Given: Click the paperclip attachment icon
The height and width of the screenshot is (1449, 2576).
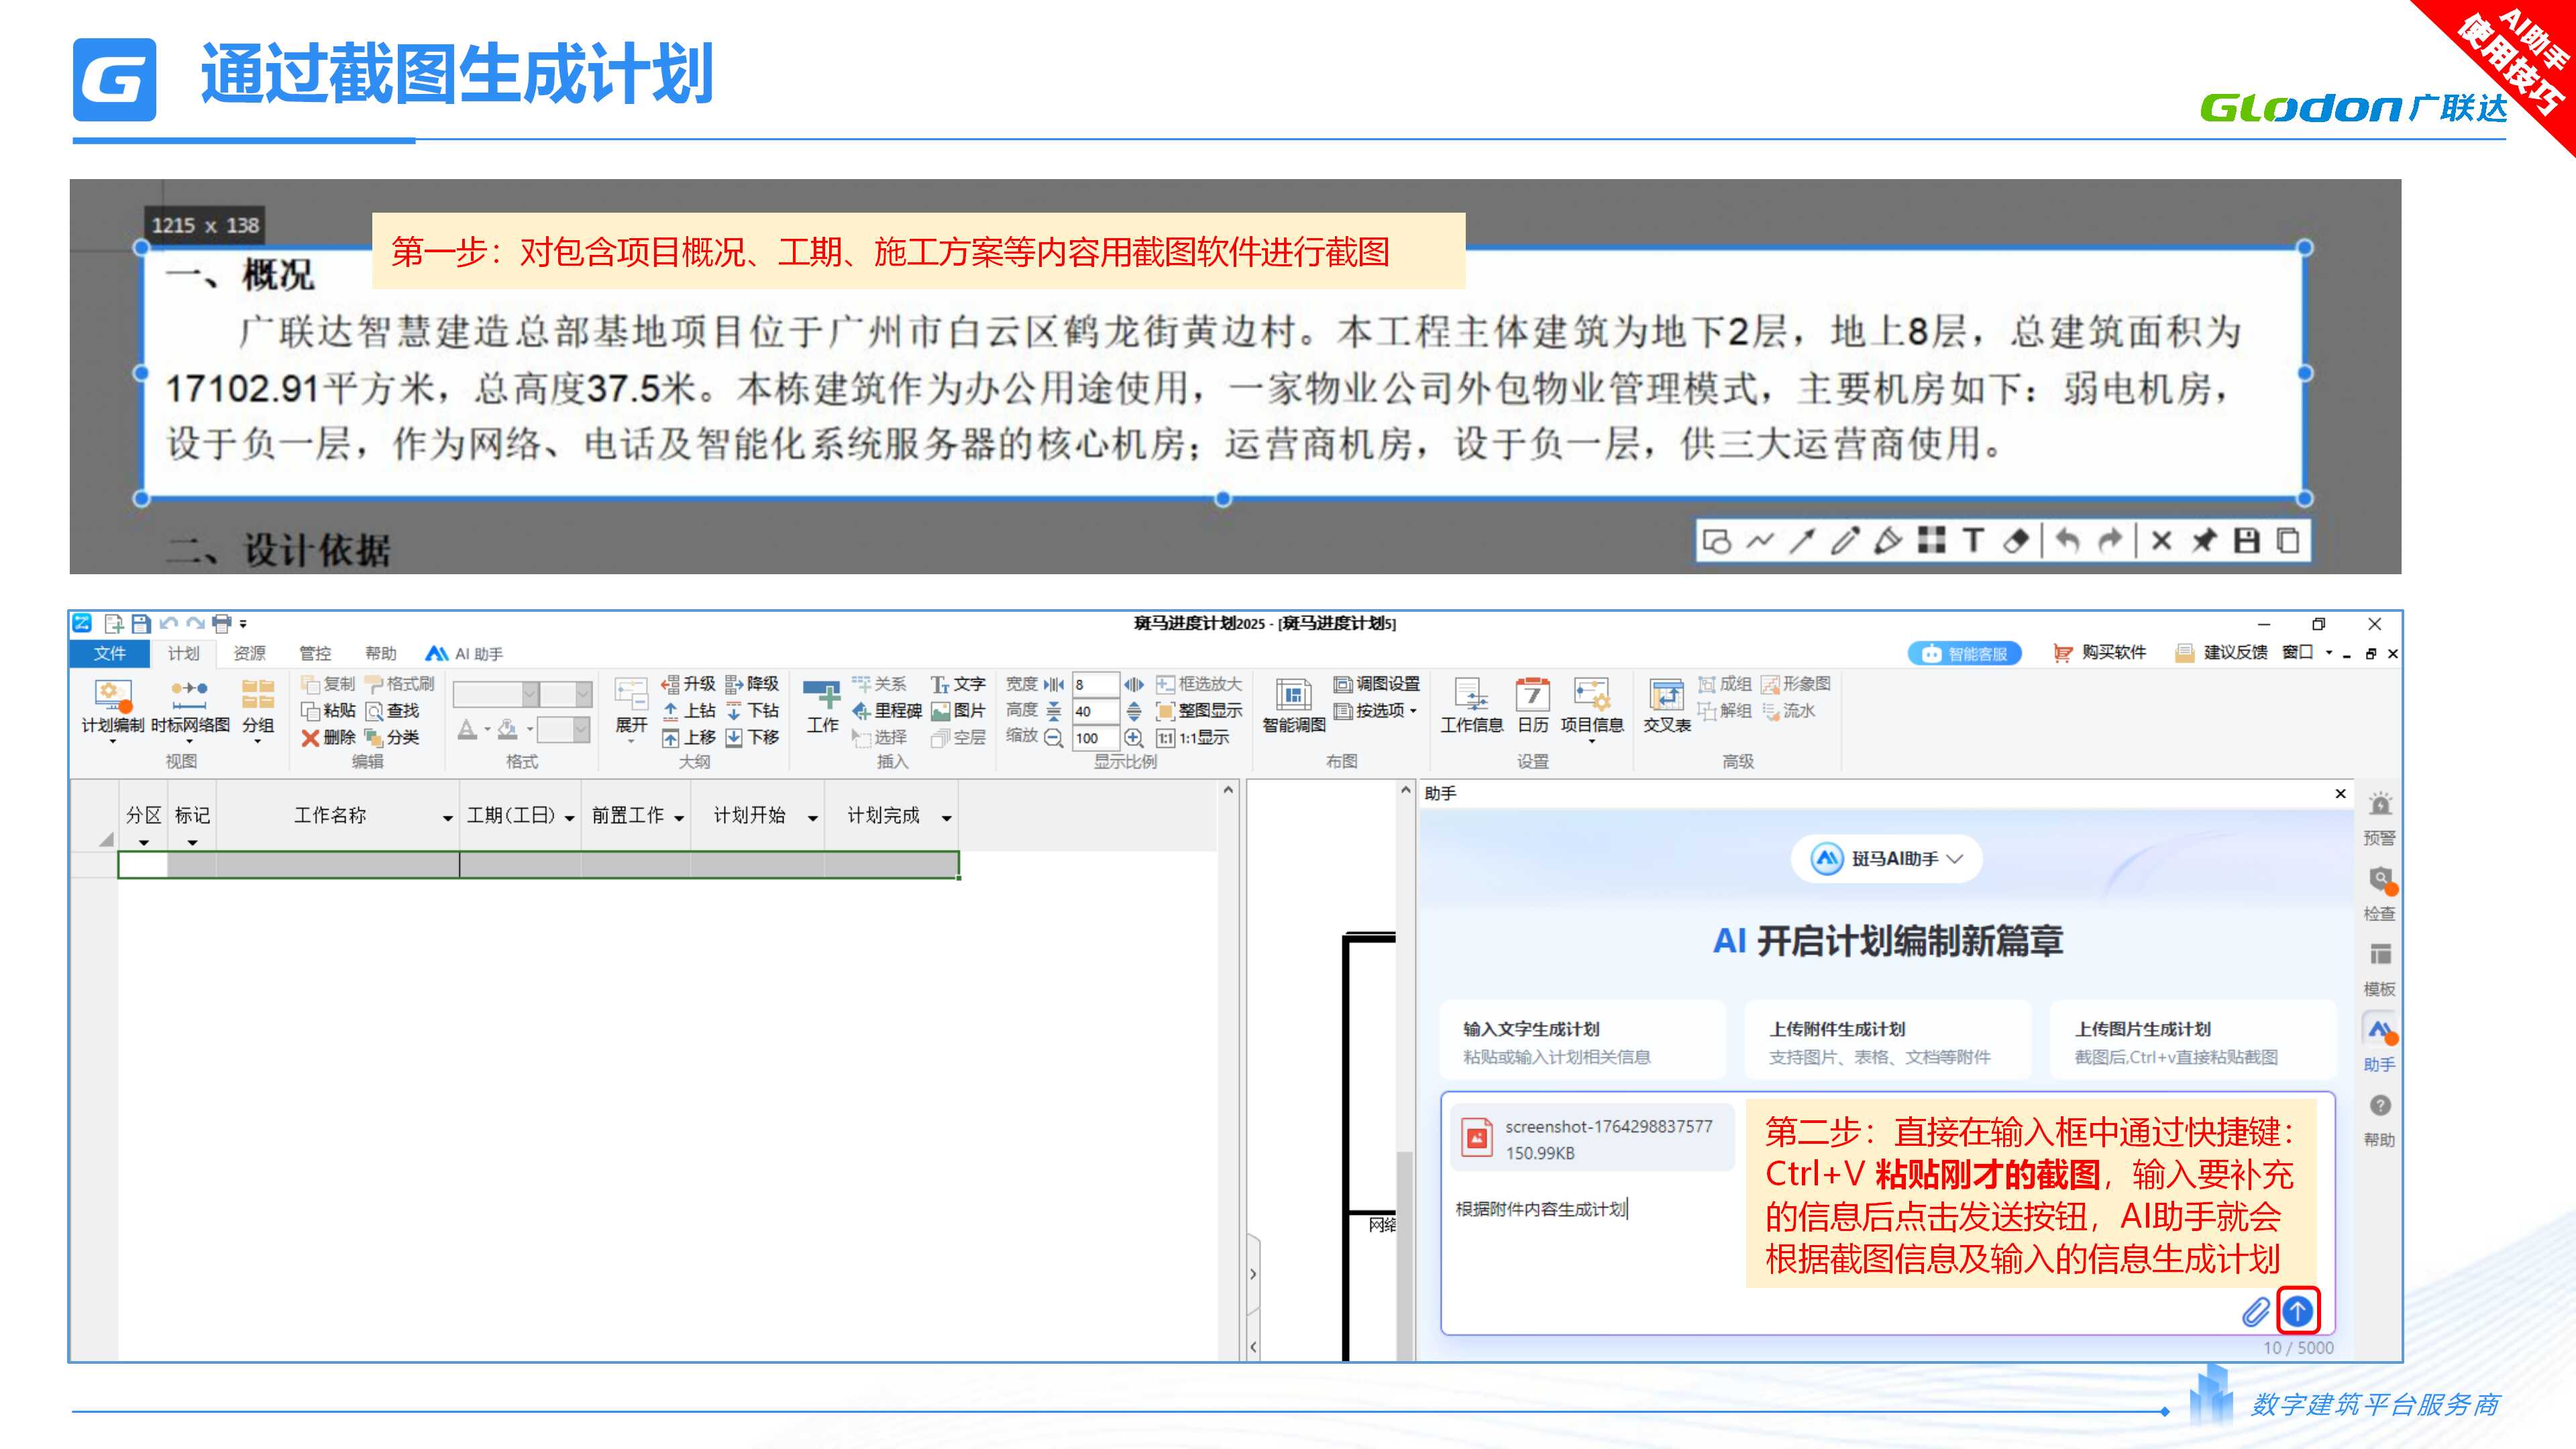Looking at the screenshot, I should 2255,1311.
